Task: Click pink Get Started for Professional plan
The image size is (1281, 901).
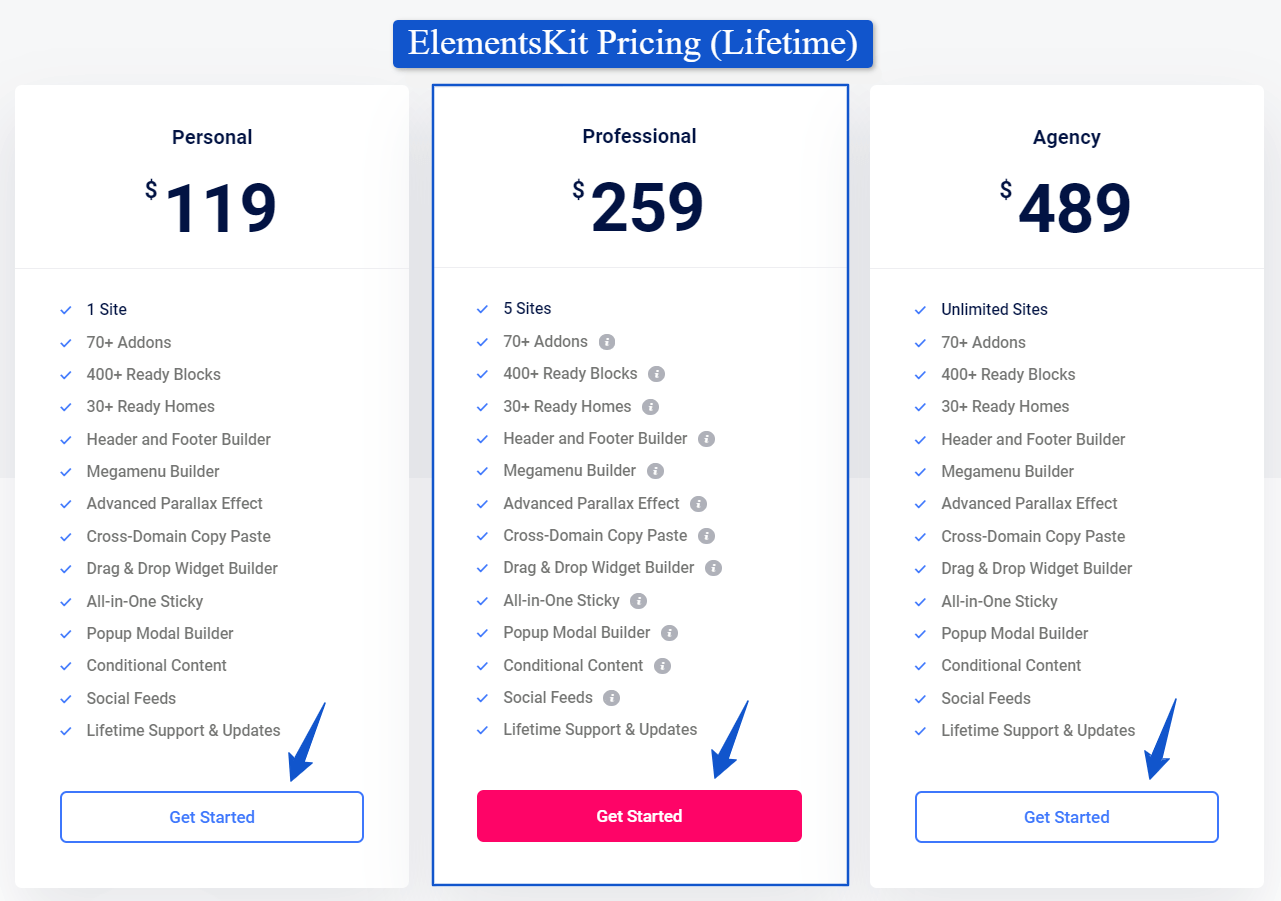Action: [639, 816]
